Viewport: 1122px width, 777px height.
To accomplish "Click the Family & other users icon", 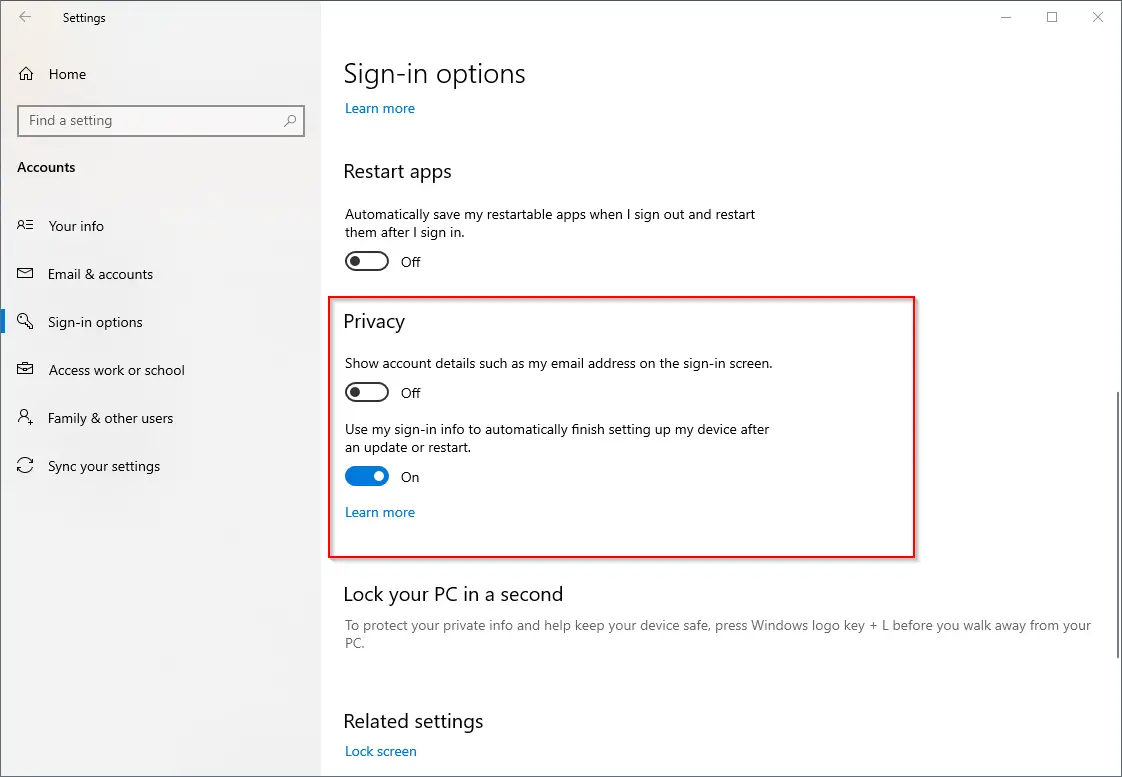I will click(25, 417).
